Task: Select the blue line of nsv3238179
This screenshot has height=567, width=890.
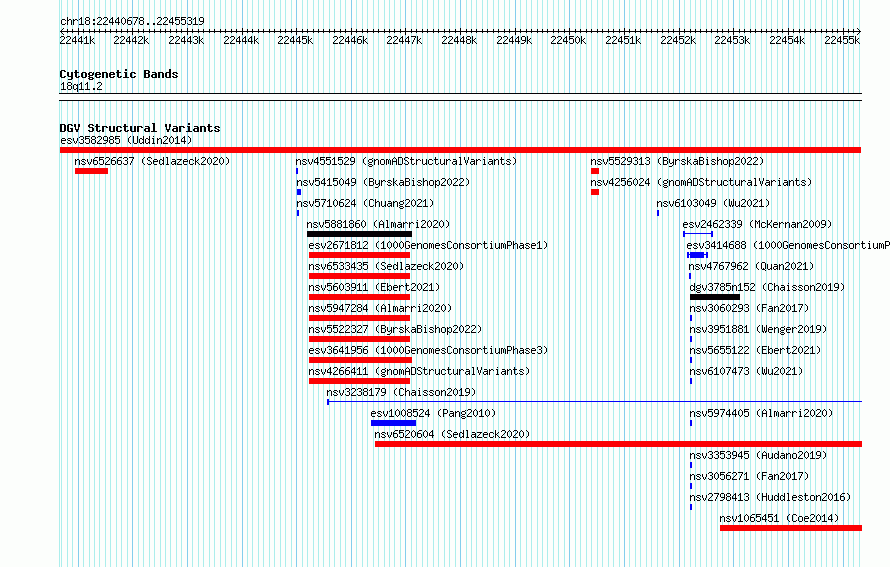Action: pos(594,402)
